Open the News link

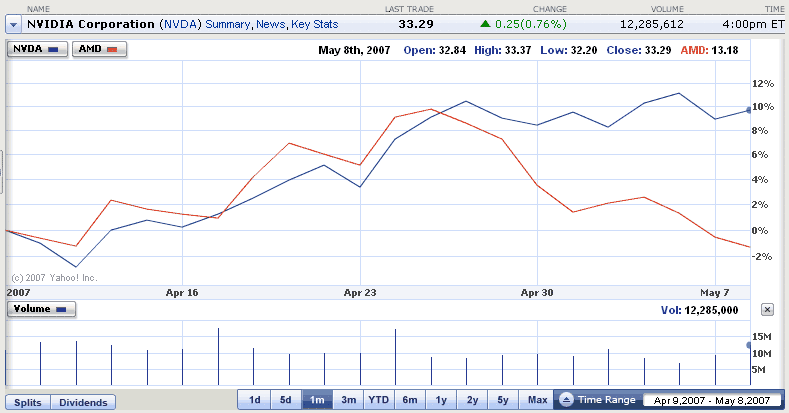(271, 24)
